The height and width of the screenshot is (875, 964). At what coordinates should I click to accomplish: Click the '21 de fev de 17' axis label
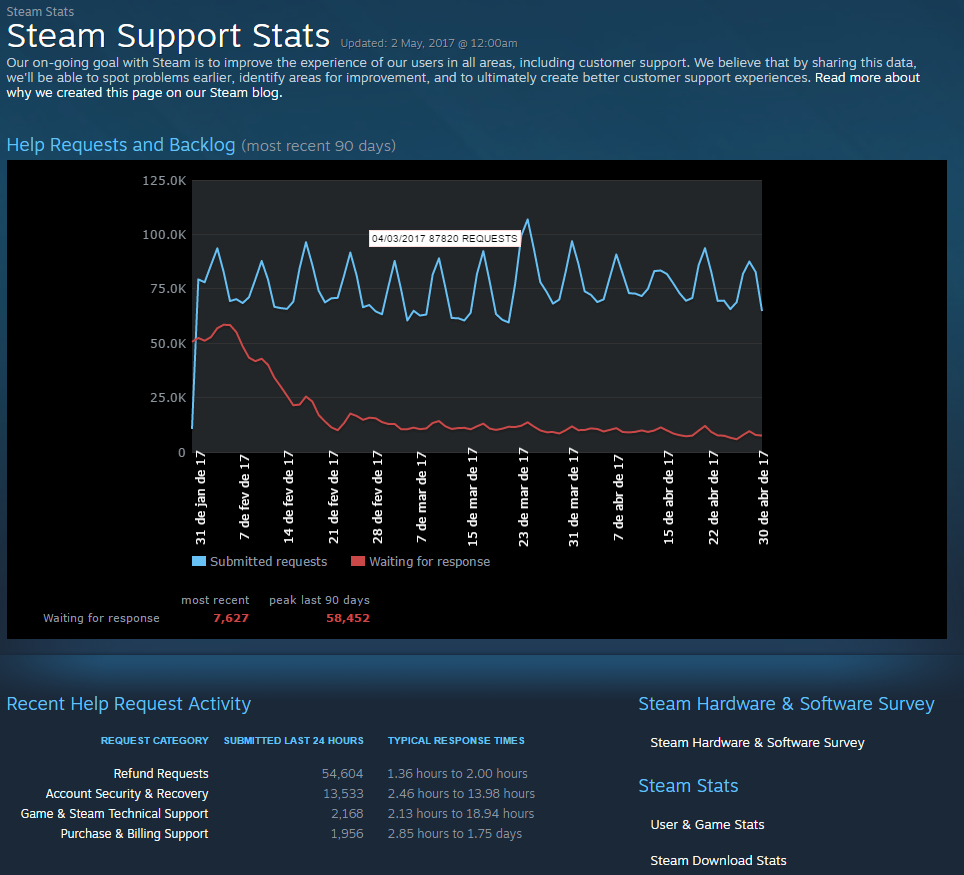pyautogui.click(x=333, y=497)
